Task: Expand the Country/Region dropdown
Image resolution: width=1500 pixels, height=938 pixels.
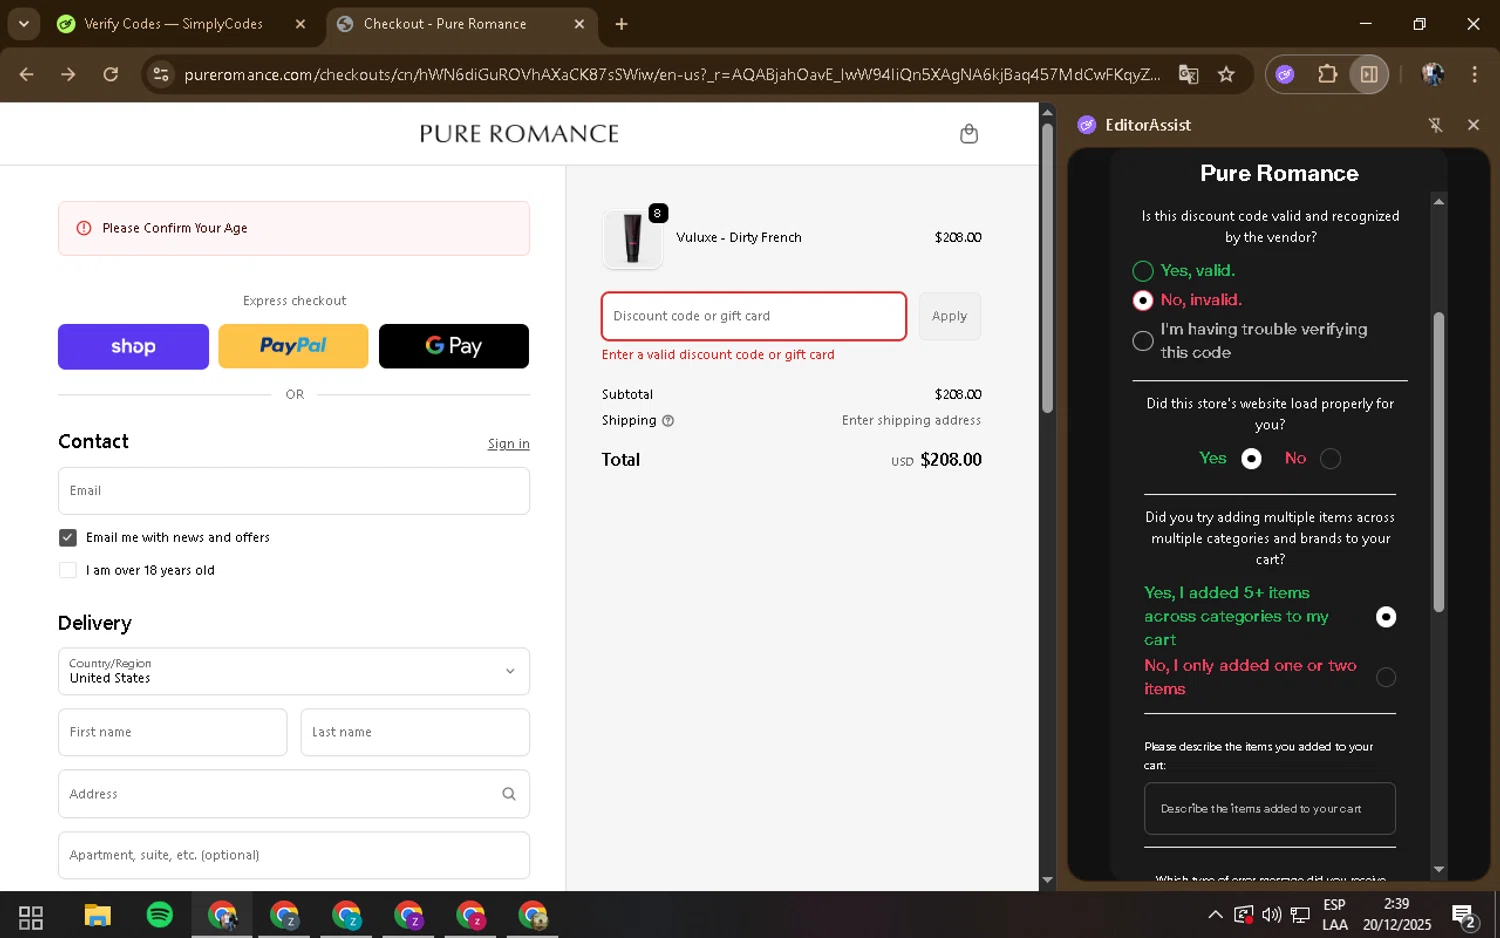Action: pos(294,671)
